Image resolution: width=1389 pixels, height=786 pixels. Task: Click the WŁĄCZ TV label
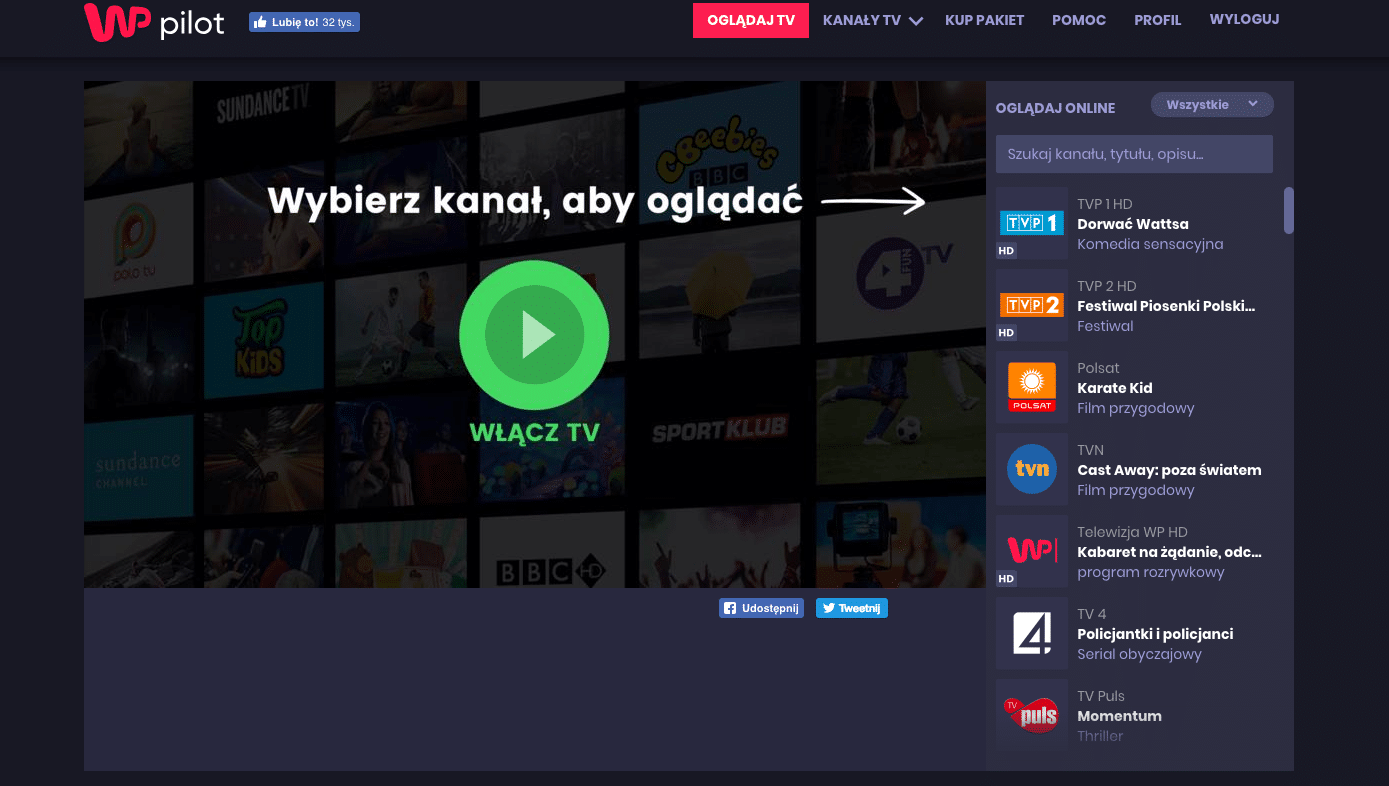point(534,433)
